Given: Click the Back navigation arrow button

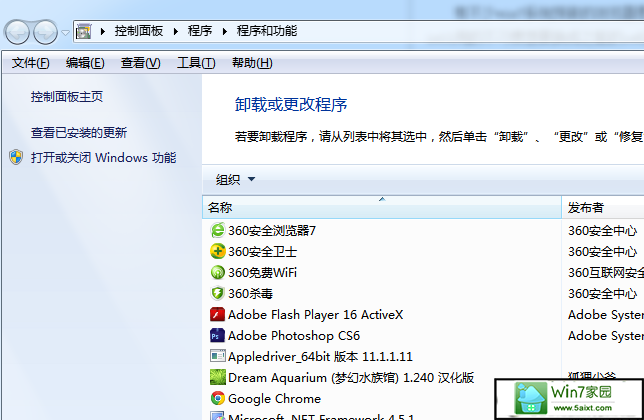Looking at the screenshot, I should point(17,32).
